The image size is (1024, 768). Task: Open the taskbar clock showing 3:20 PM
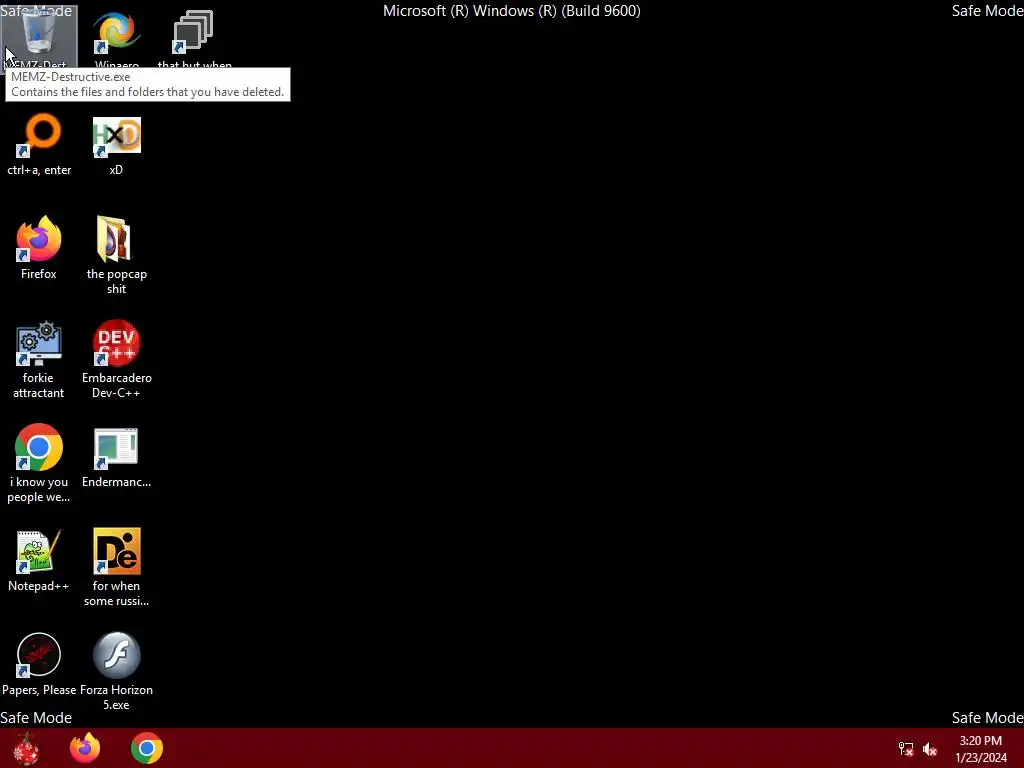[x=981, y=749]
